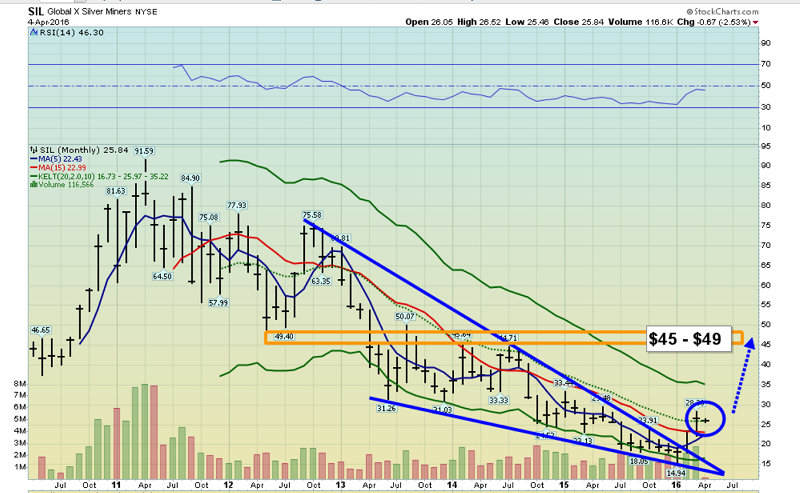This screenshot has width=800, height=493.
Task: Click the 46.65 price label at chart start
Action: point(41,330)
